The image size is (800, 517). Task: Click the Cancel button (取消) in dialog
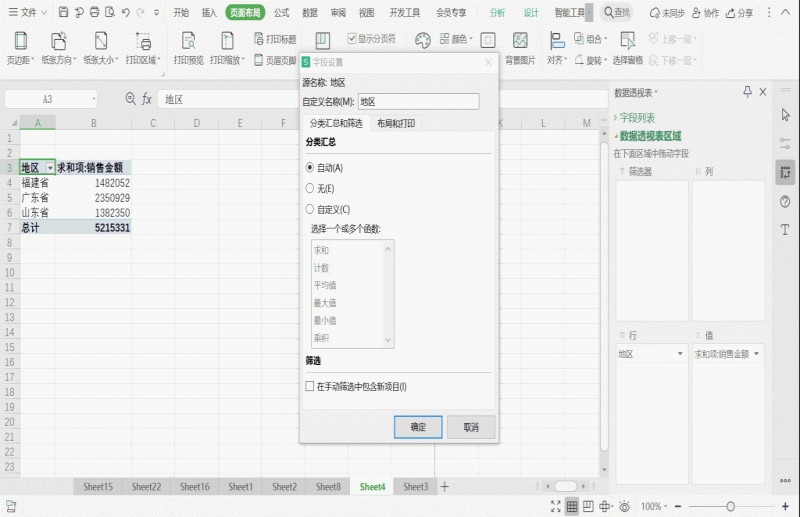coord(471,427)
